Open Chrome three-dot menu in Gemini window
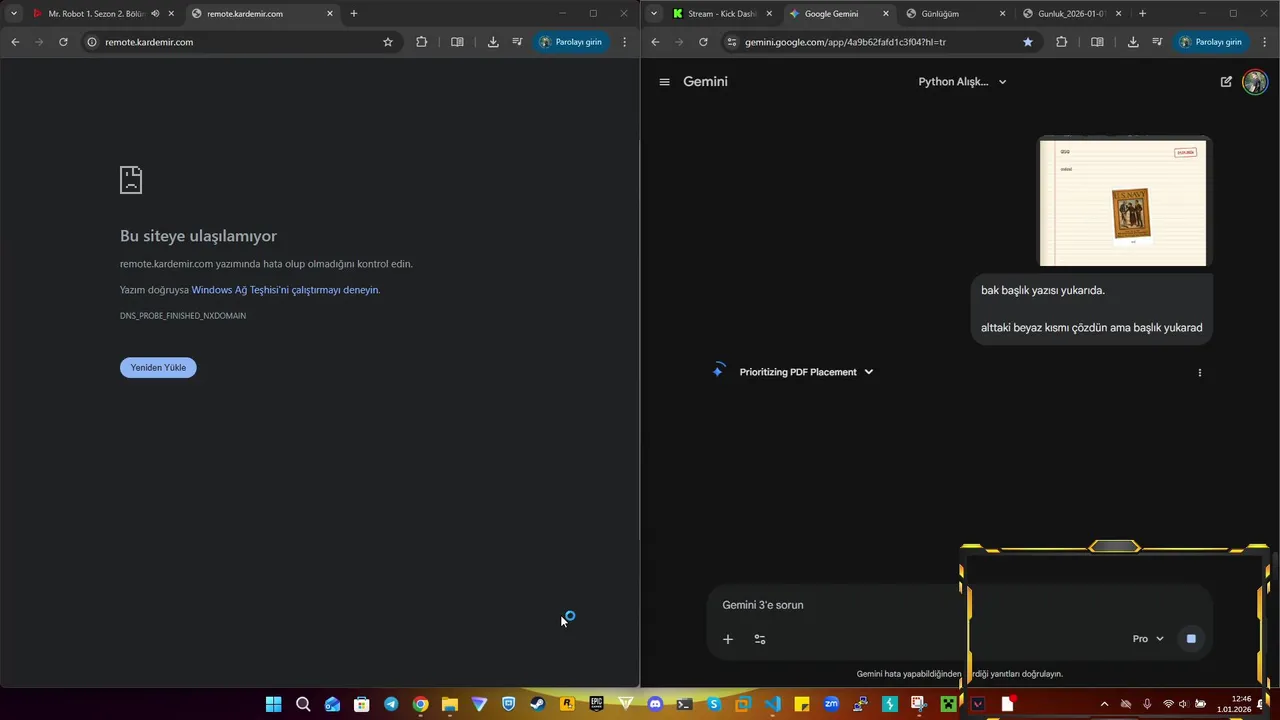The width and height of the screenshot is (1280, 720). pyautogui.click(x=1265, y=42)
